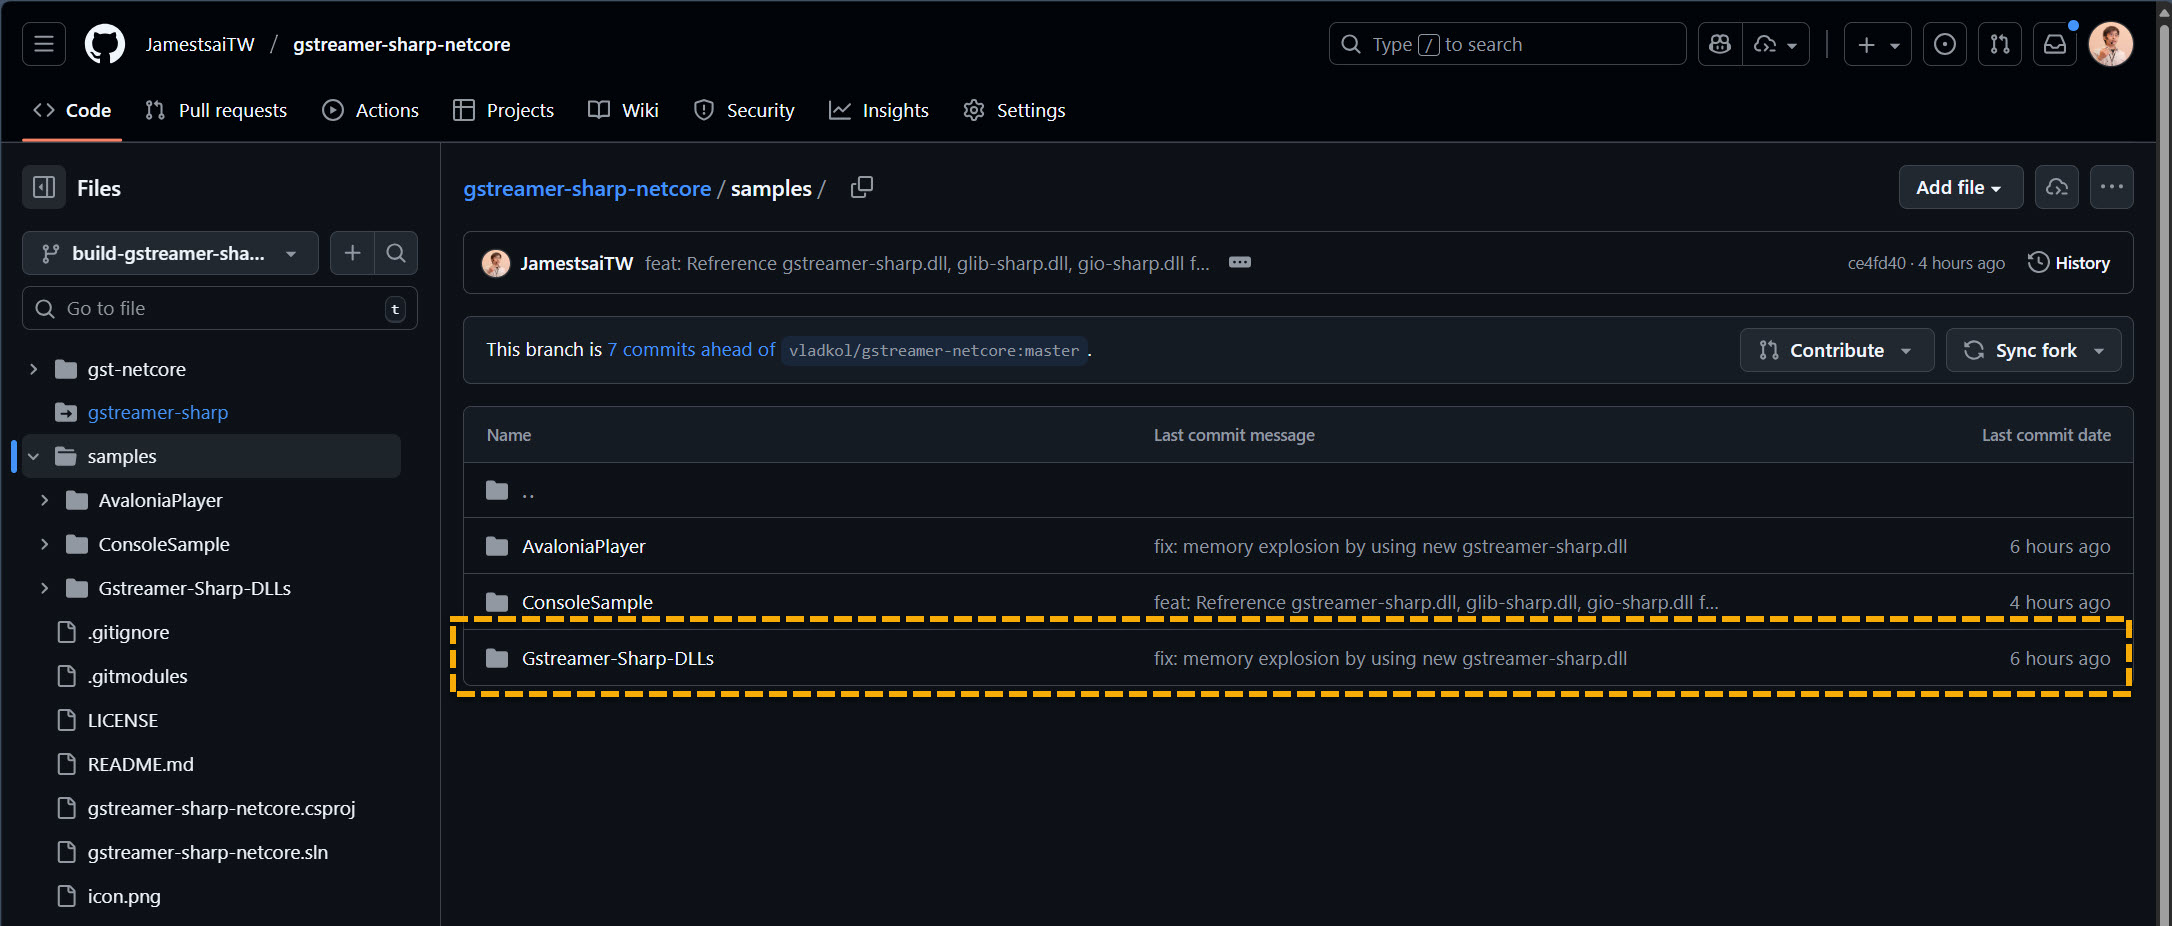Open the Copilot chat icon
The height and width of the screenshot is (926, 2172).
1720,44
